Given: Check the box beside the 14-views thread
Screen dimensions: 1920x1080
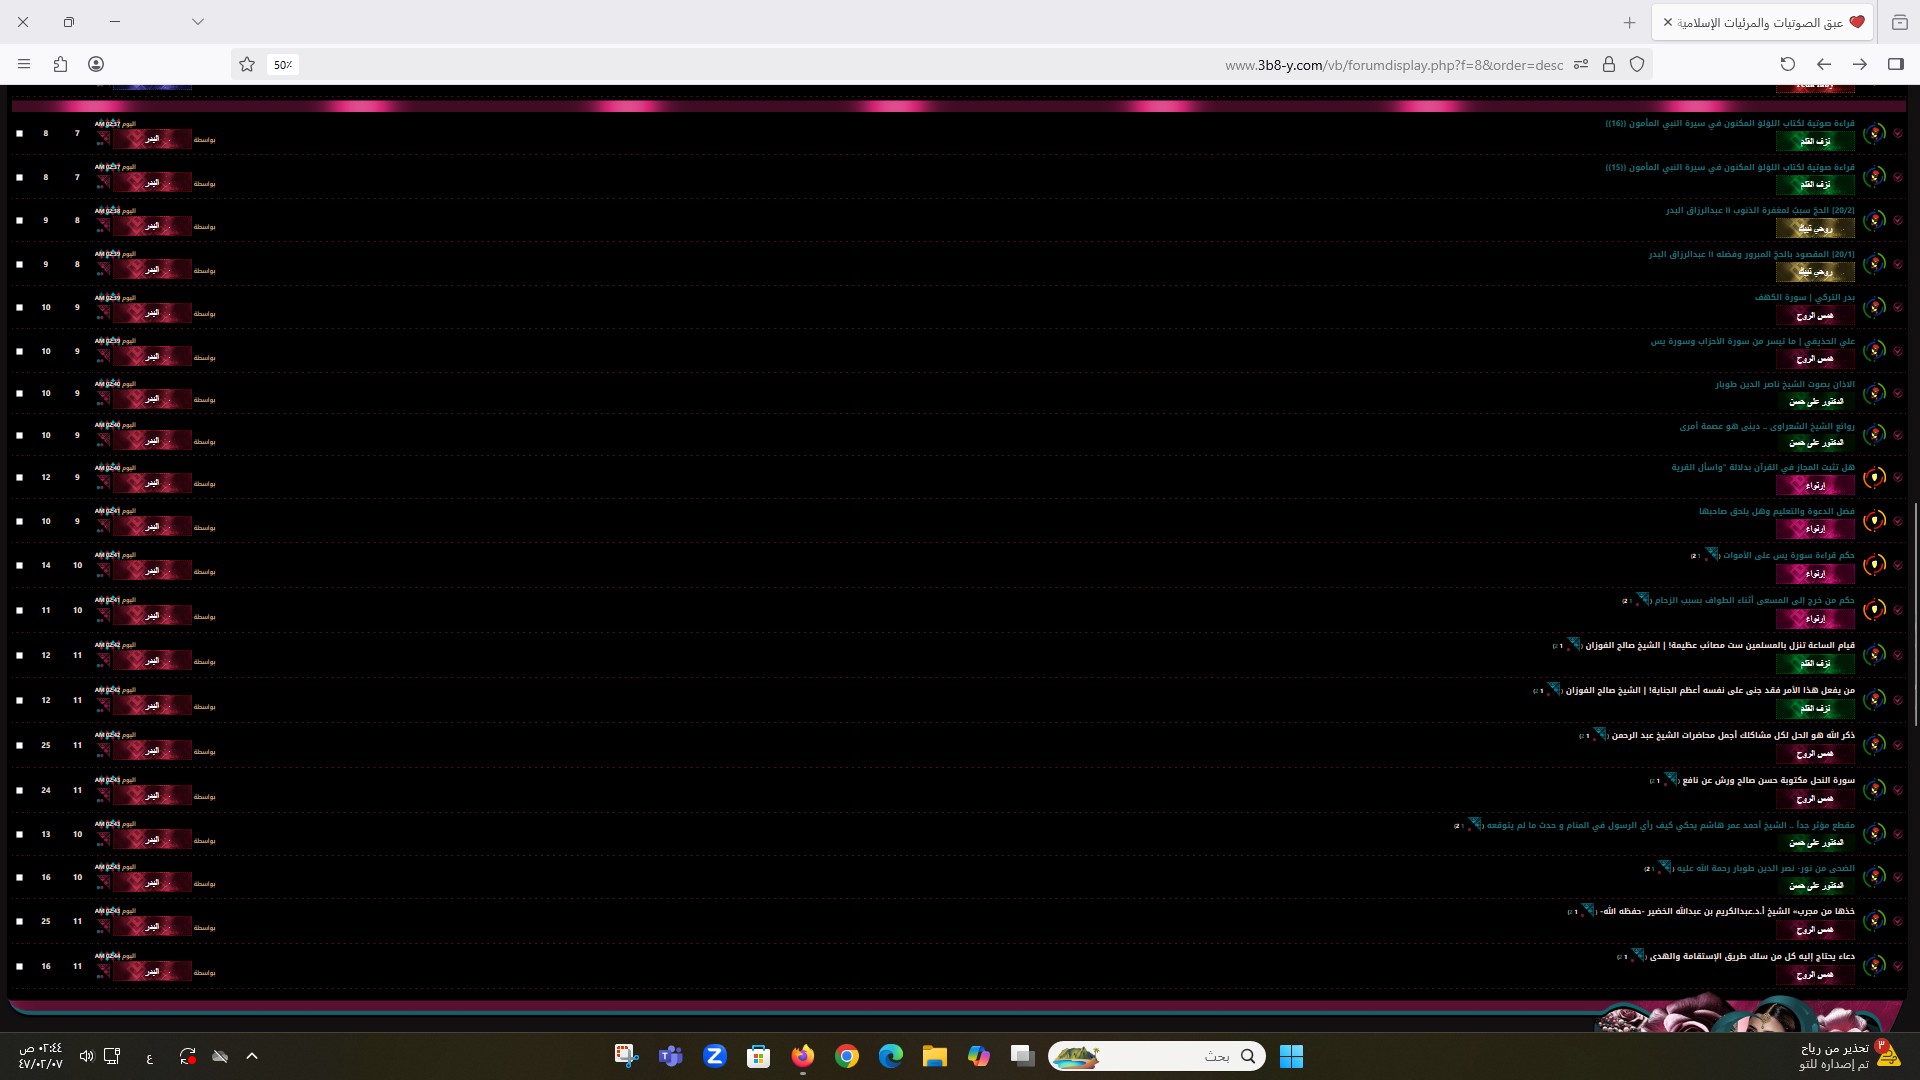Looking at the screenshot, I should pyautogui.click(x=19, y=565).
